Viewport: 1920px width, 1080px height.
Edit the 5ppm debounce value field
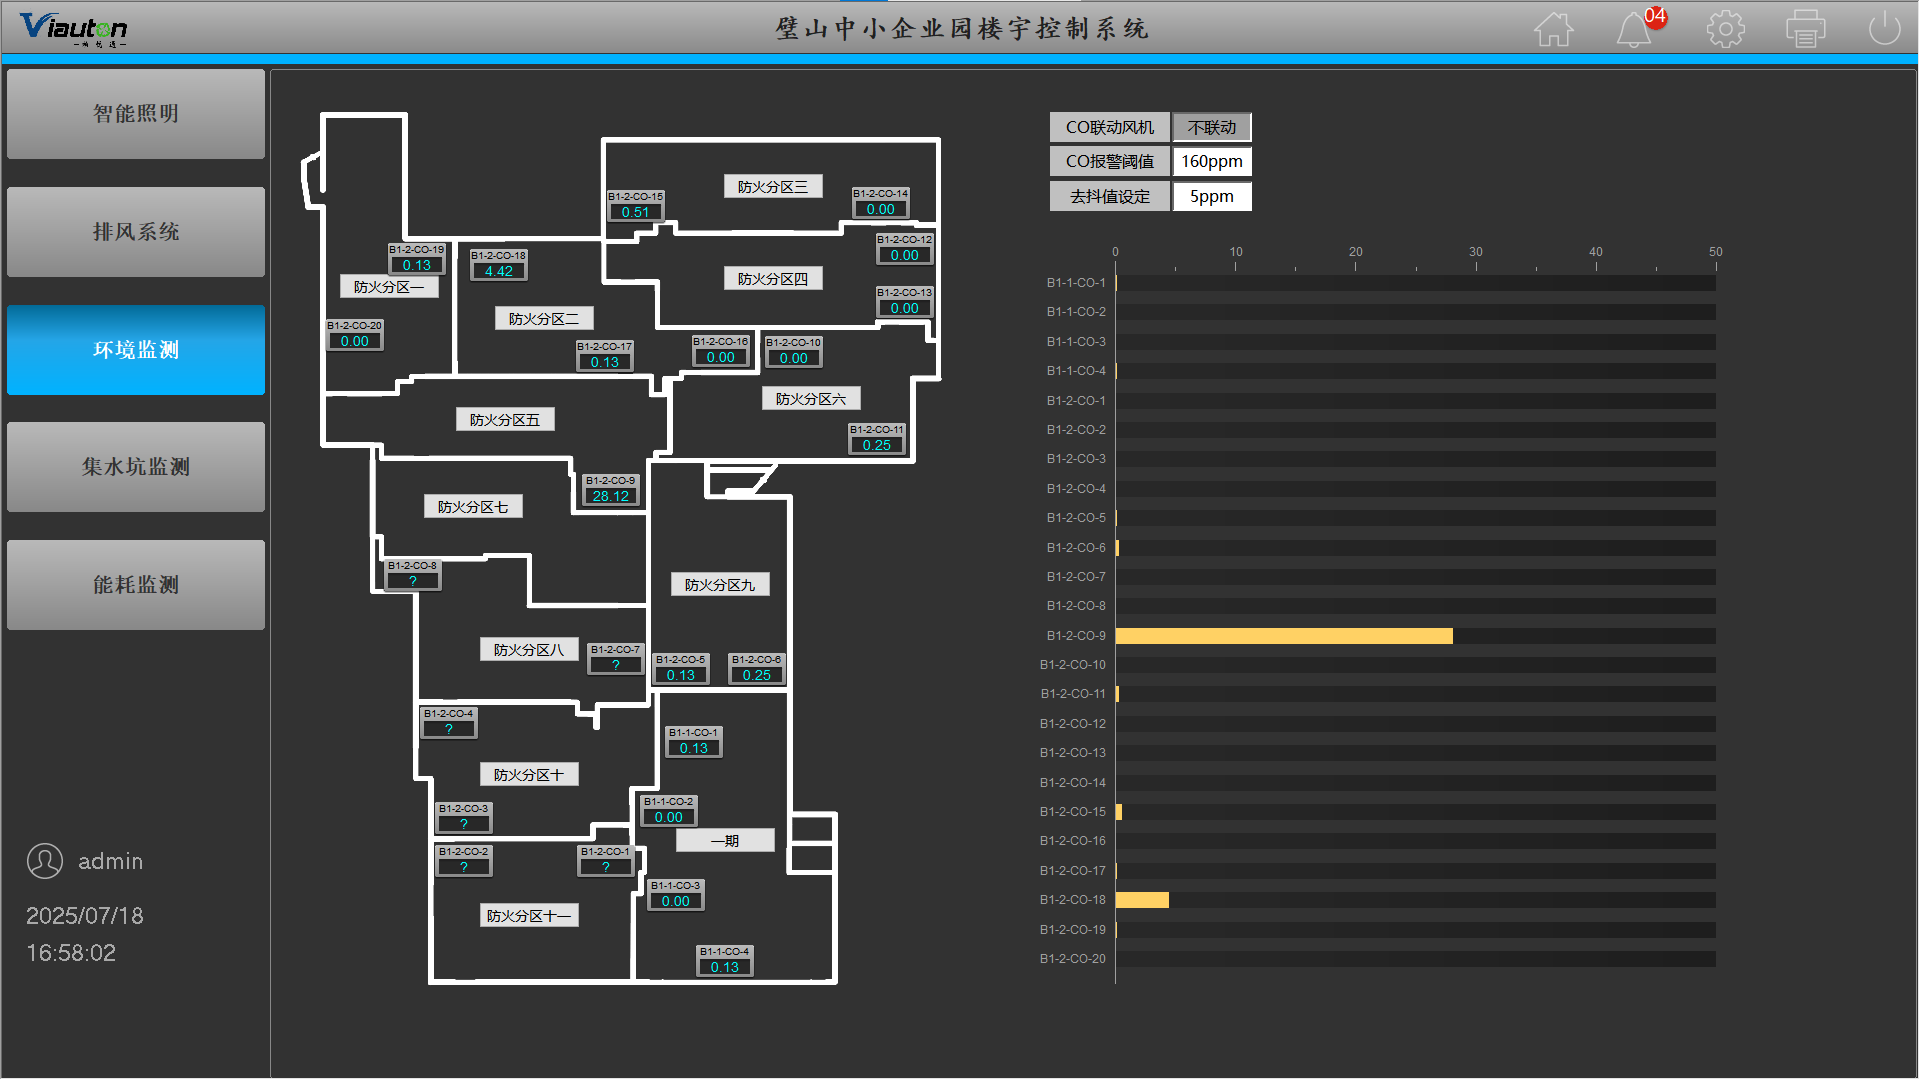point(1211,196)
